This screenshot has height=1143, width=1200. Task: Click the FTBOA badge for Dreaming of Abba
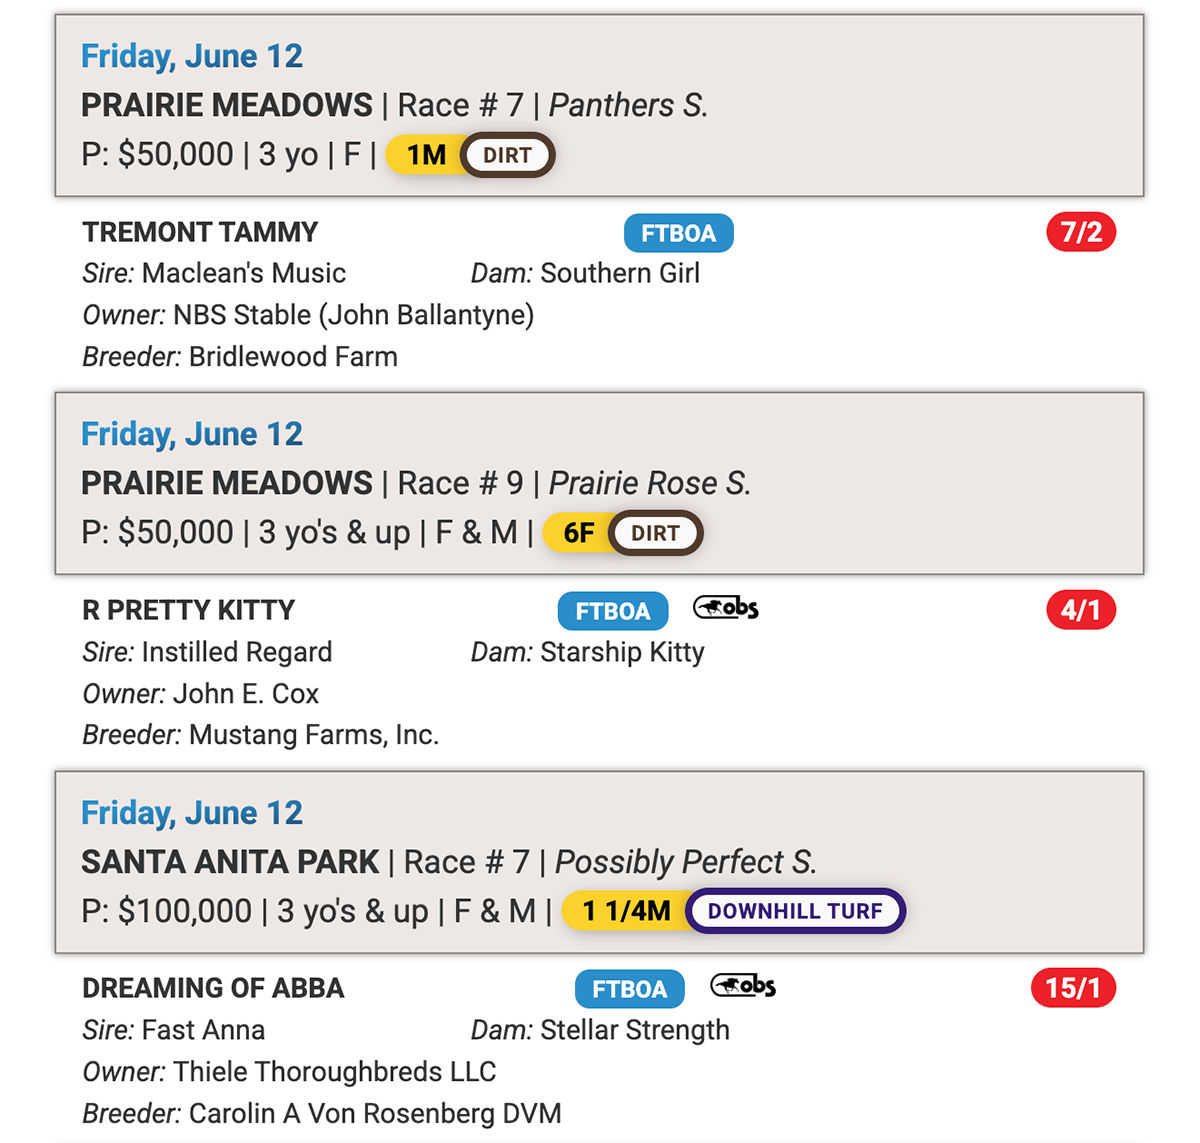click(630, 989)
